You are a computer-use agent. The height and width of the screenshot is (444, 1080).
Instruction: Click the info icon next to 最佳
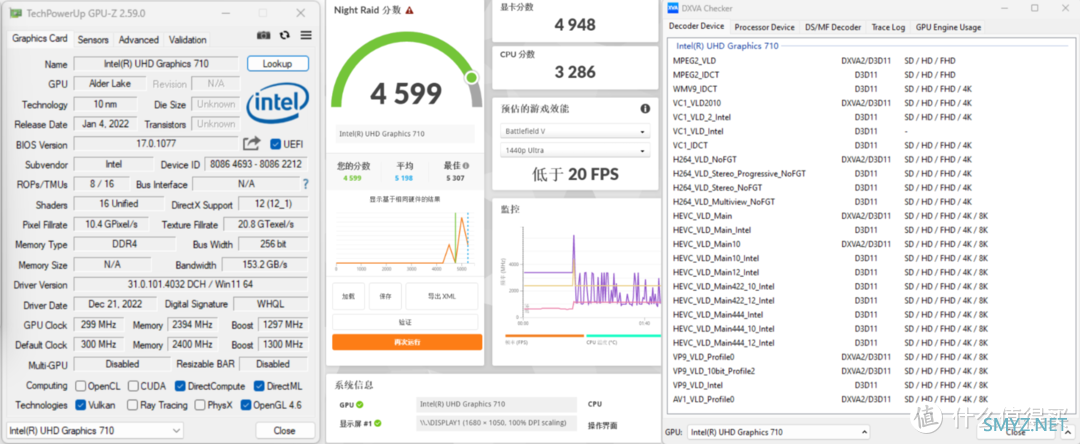point(466,166)
